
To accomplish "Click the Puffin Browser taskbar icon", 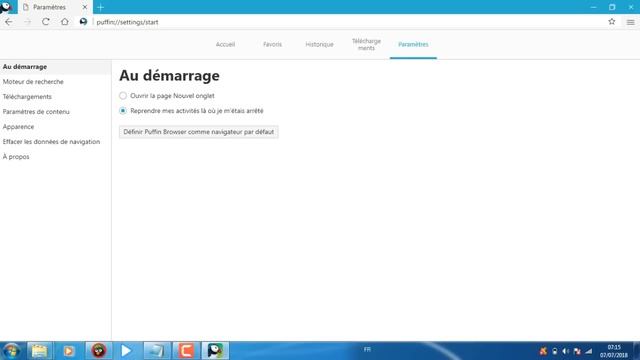I will (x=215, y=351).
